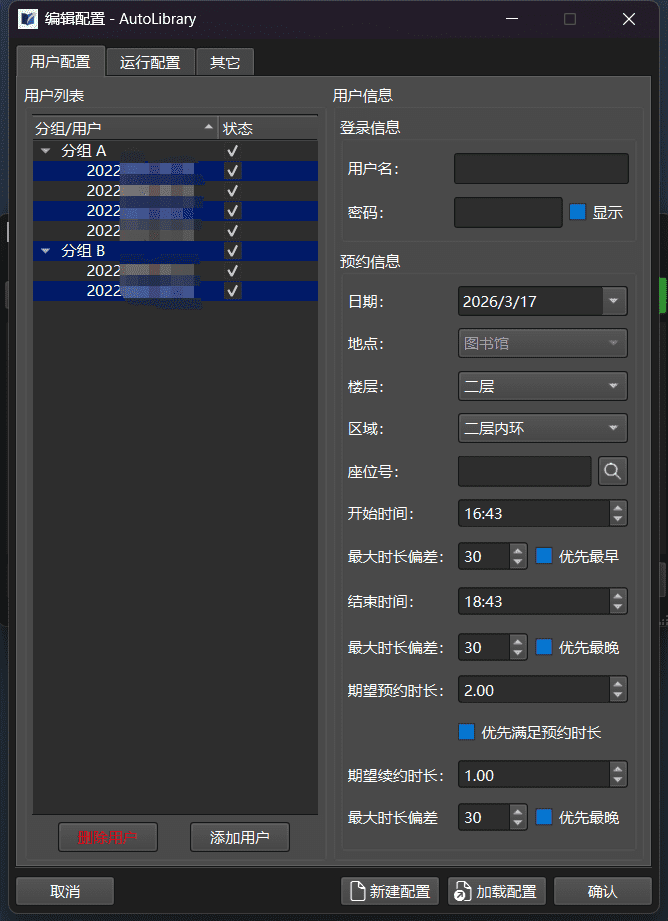
Task: Select the first user under 分组 B
Action: (175, 271)
